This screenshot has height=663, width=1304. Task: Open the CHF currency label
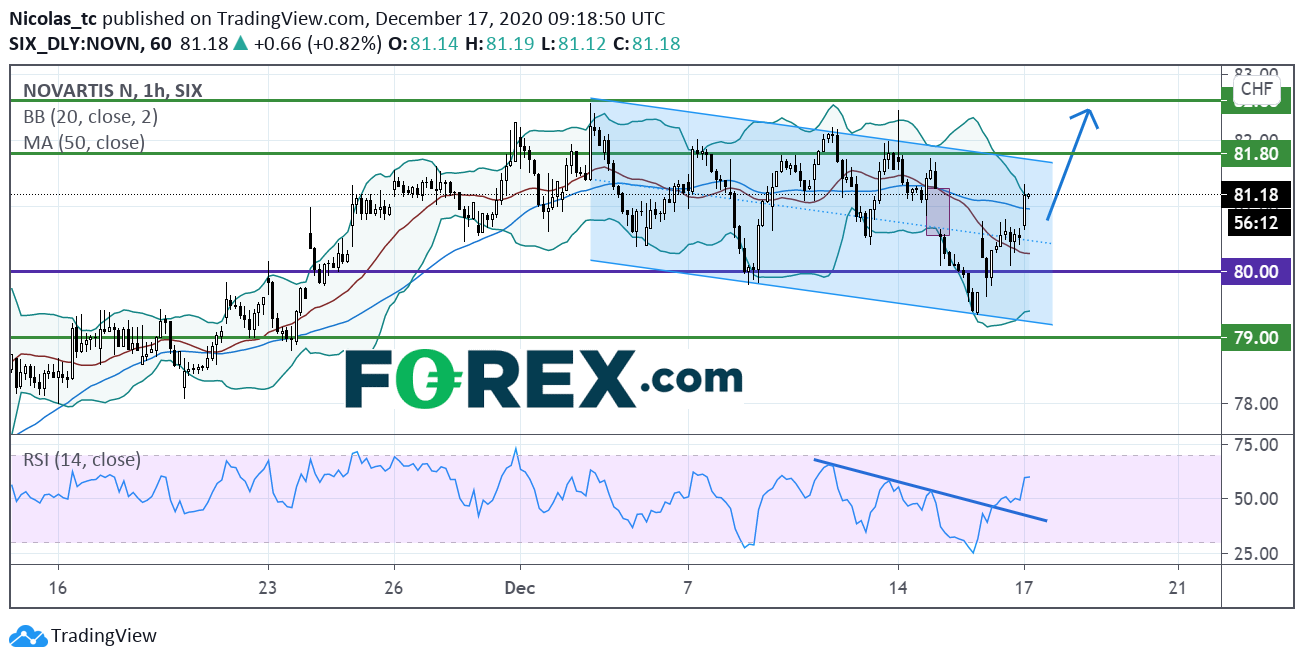click(1255, 90)
